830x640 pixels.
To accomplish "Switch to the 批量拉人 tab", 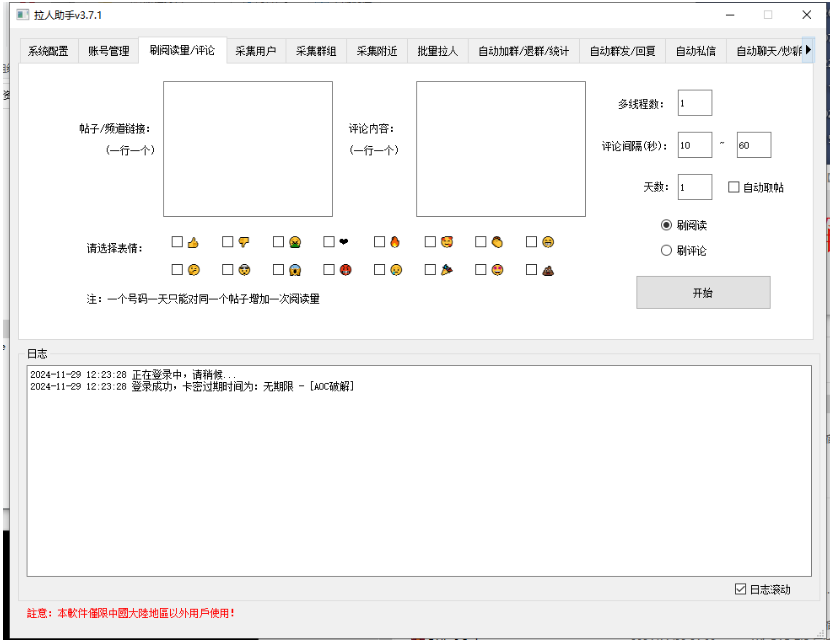I will coord(433,50).
